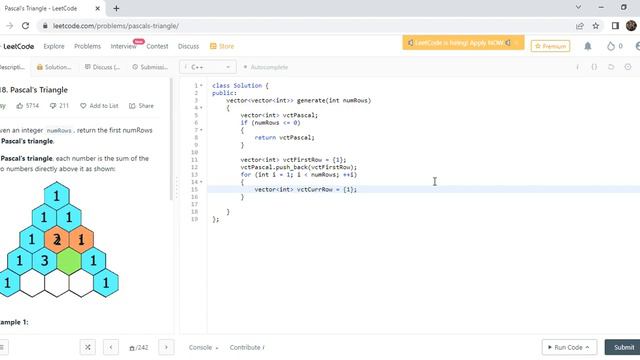Open Contest in the navigation bar
This screenshot has height=360, width=640.
pos(157,46)
